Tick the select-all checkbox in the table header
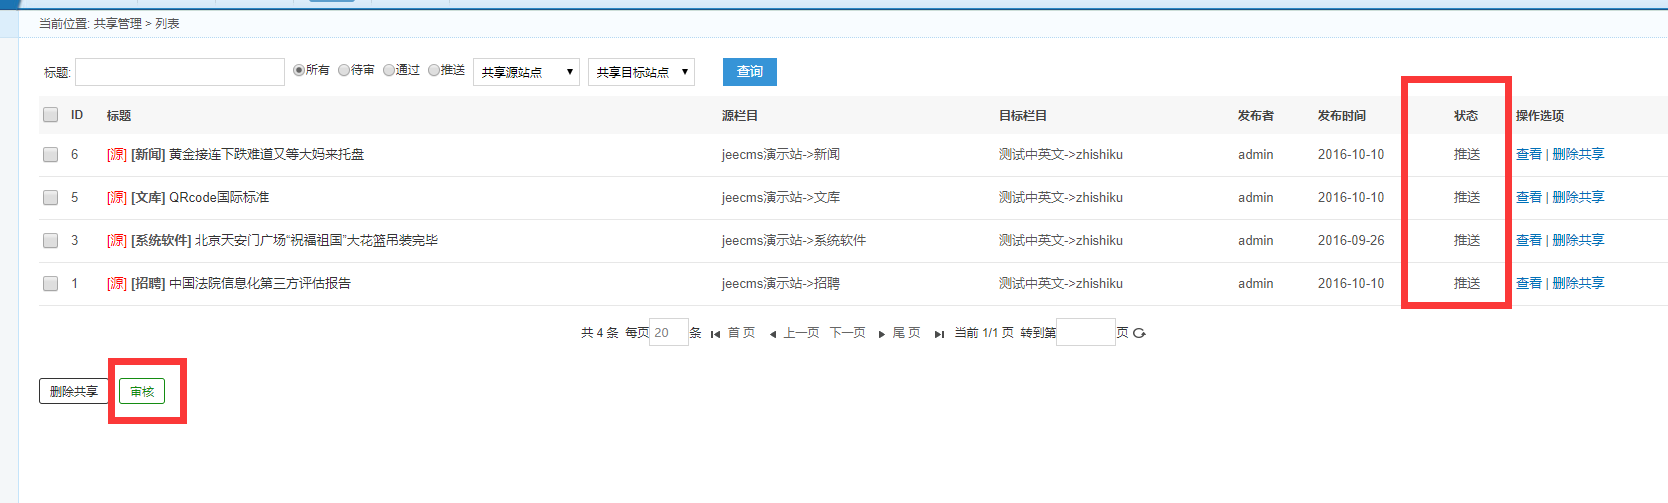1668x503 pixels. tap(50, 115)
